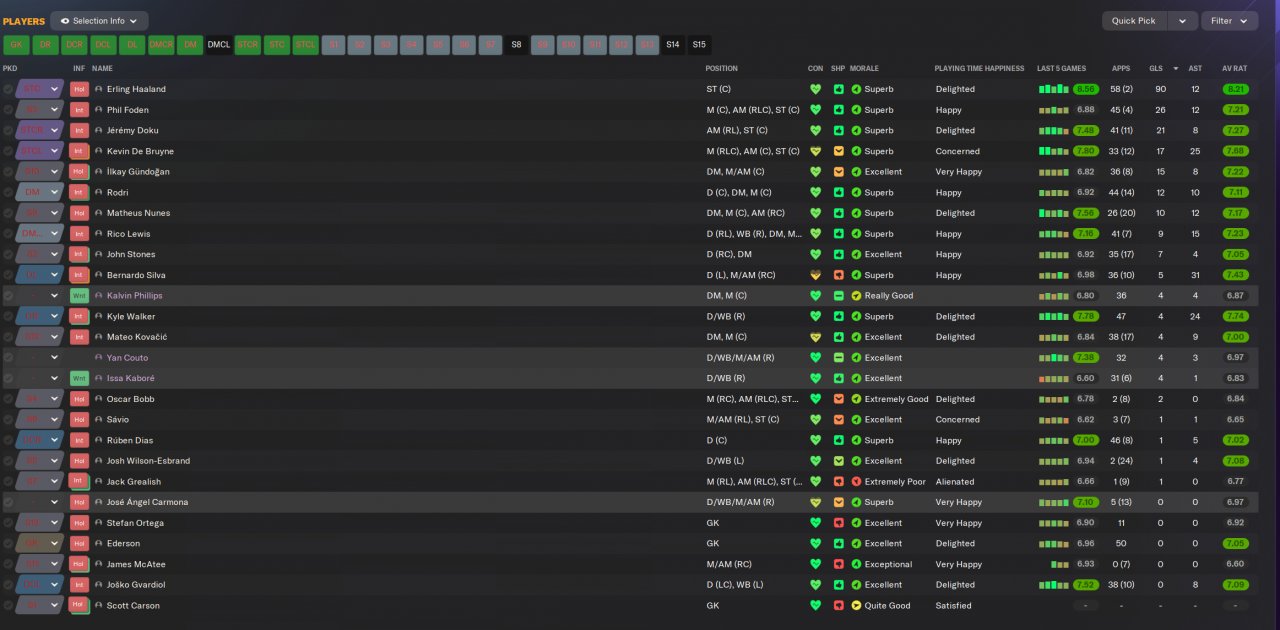The width and height of the screenshot is (1280, 630).
Task: Click James McAtee's red sharpness icon
Action: (838, 564)
